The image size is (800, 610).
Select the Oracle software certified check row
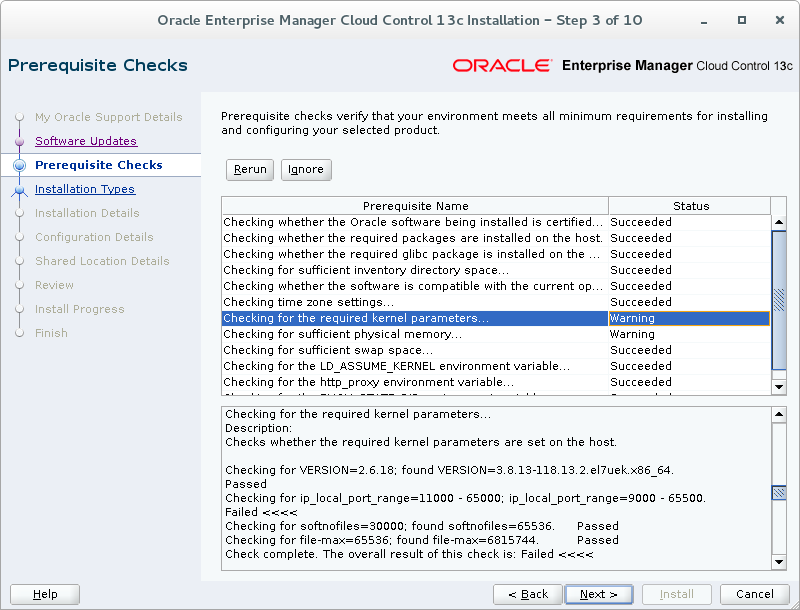pos(496,222)
